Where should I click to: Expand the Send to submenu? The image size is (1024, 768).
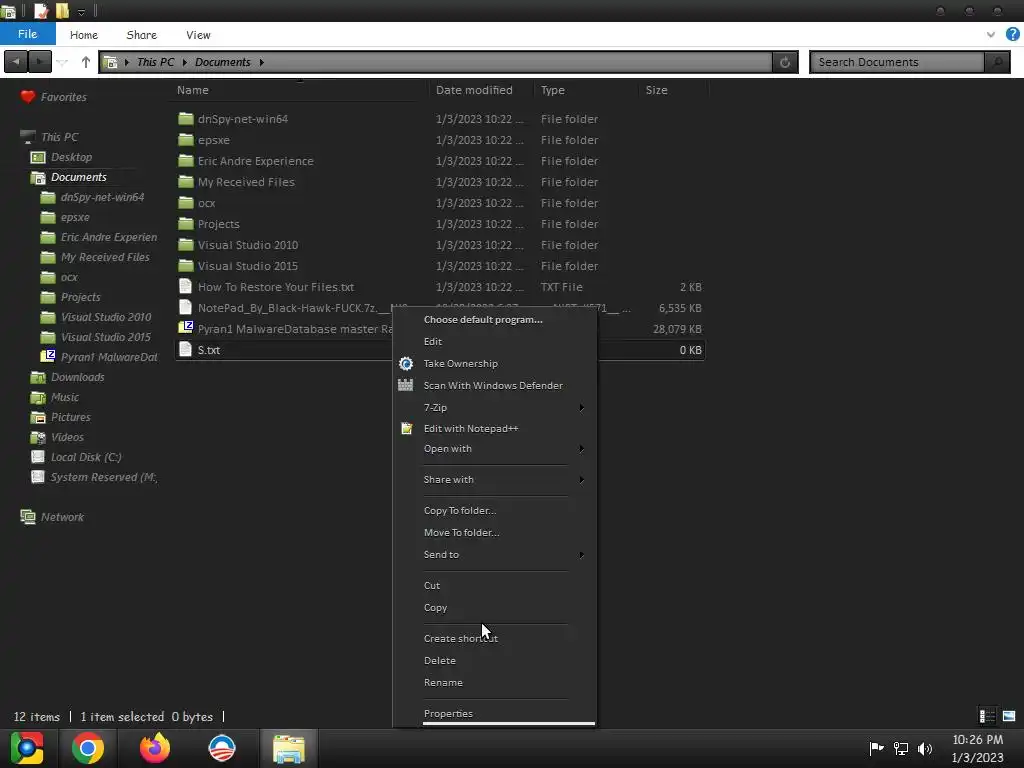tap(581, 554)
